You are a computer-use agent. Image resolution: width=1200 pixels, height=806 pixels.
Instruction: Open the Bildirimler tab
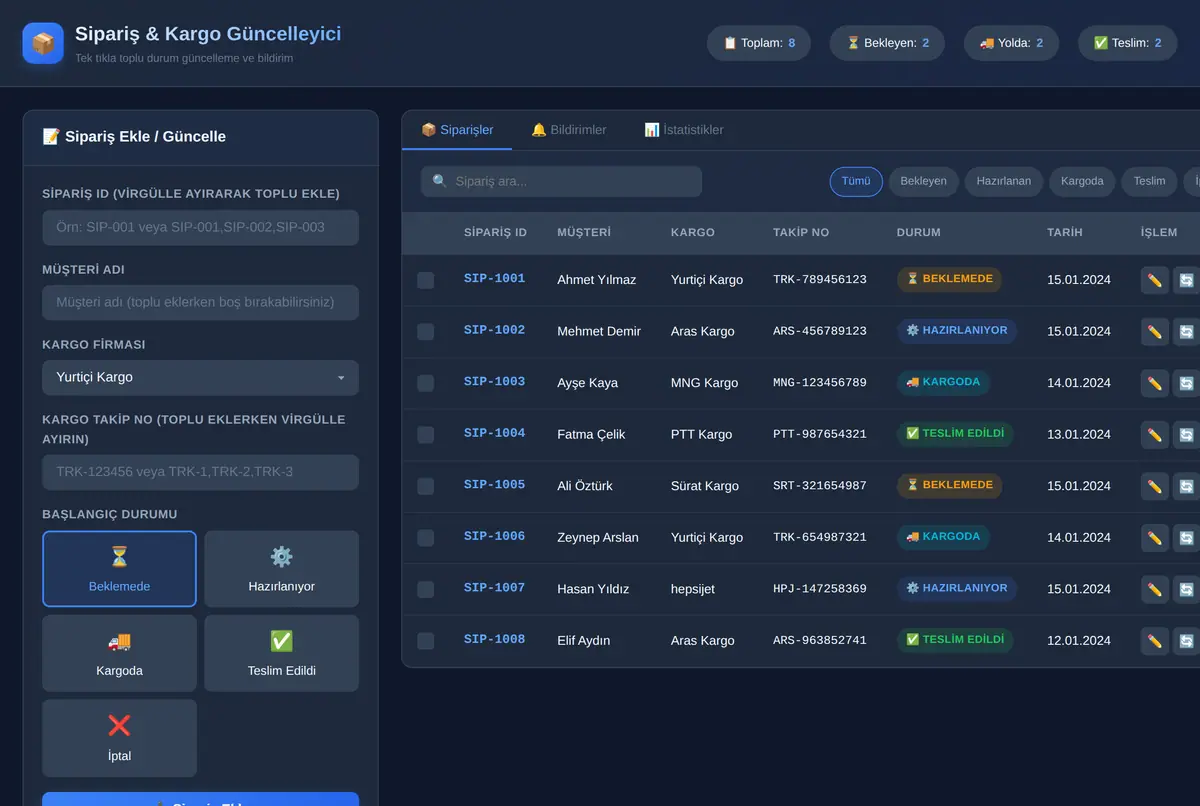tap(568, 130)
